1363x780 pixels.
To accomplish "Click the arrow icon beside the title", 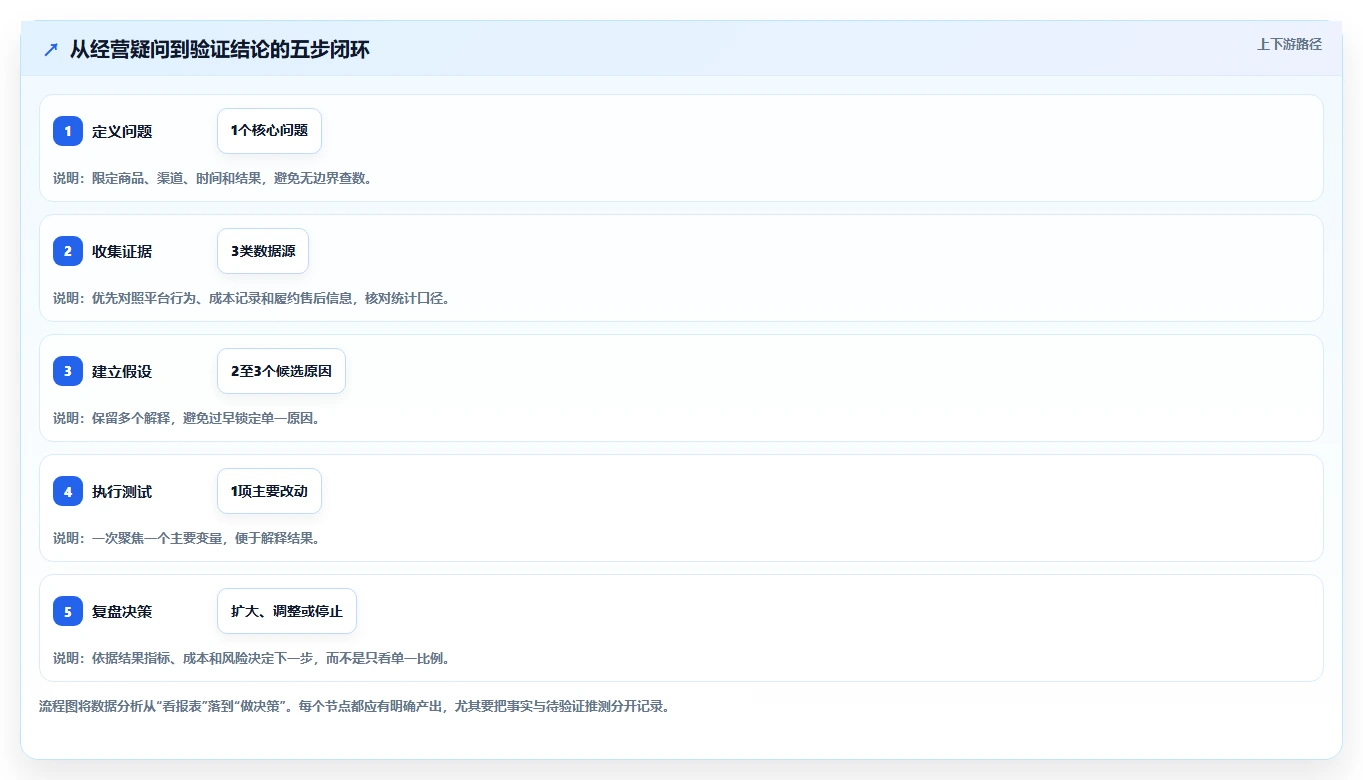I will tap(50, 50).
